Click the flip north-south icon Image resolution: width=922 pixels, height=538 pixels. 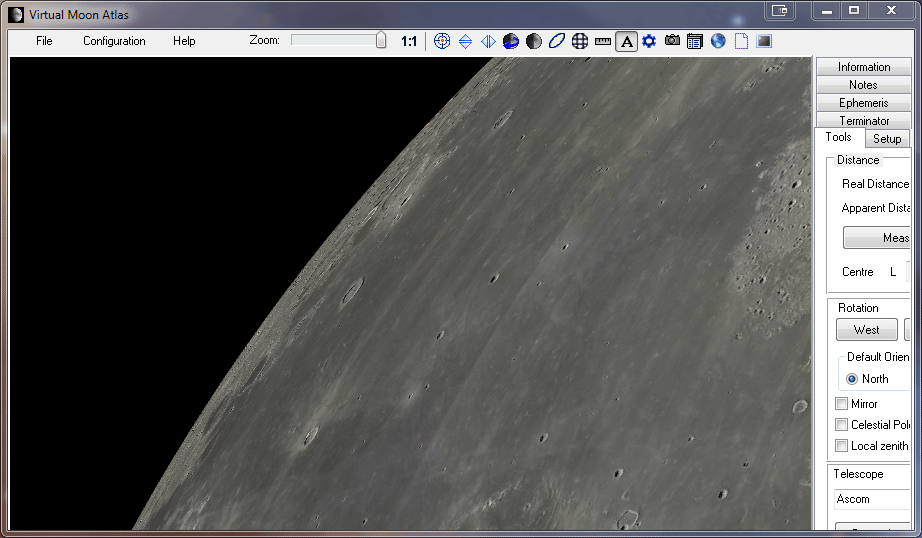(x=465, y=41)
